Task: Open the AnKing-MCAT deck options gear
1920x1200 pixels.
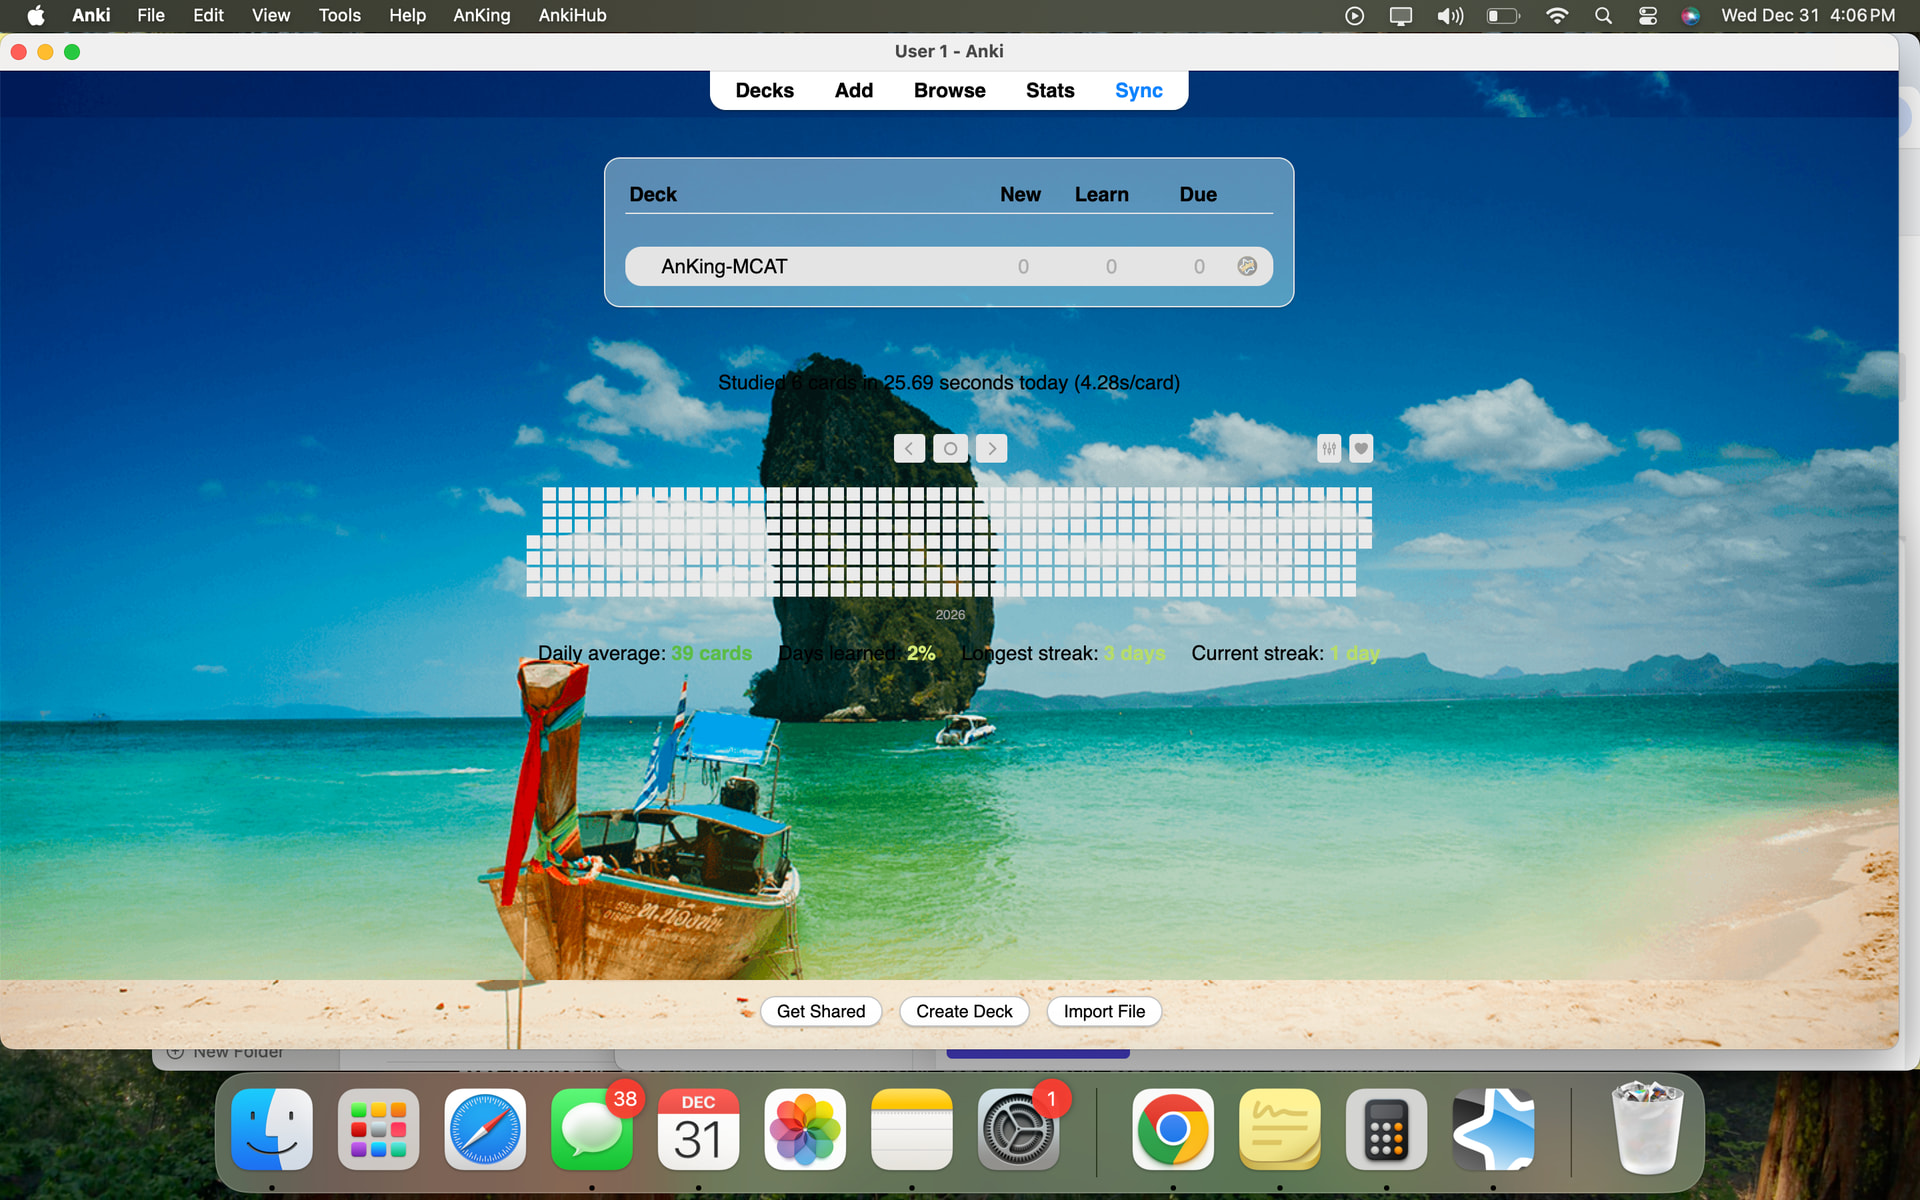Action: point(1247,266)
